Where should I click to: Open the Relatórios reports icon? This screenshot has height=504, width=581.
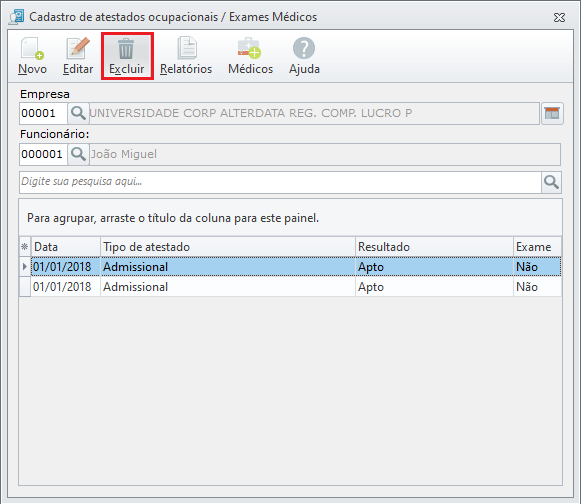(x=187, y=48)
